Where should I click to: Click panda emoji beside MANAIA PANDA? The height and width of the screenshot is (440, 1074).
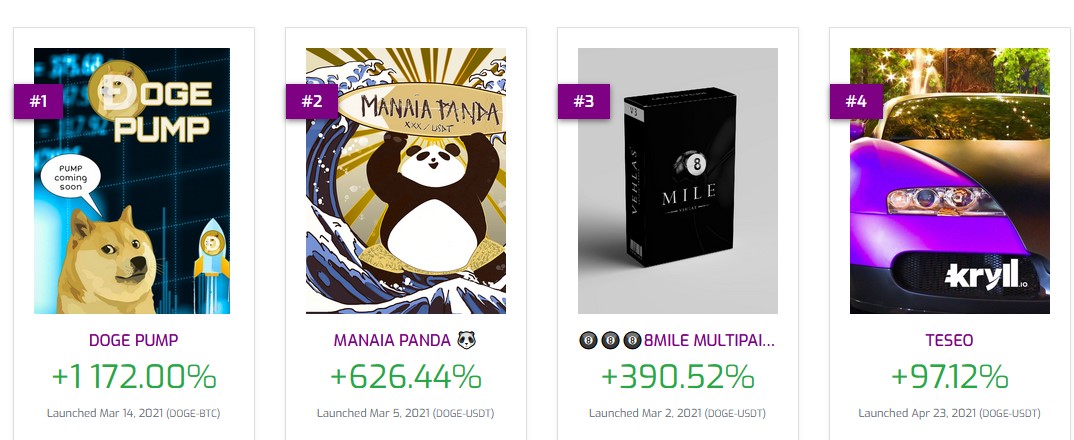click(x=466, y=340)
